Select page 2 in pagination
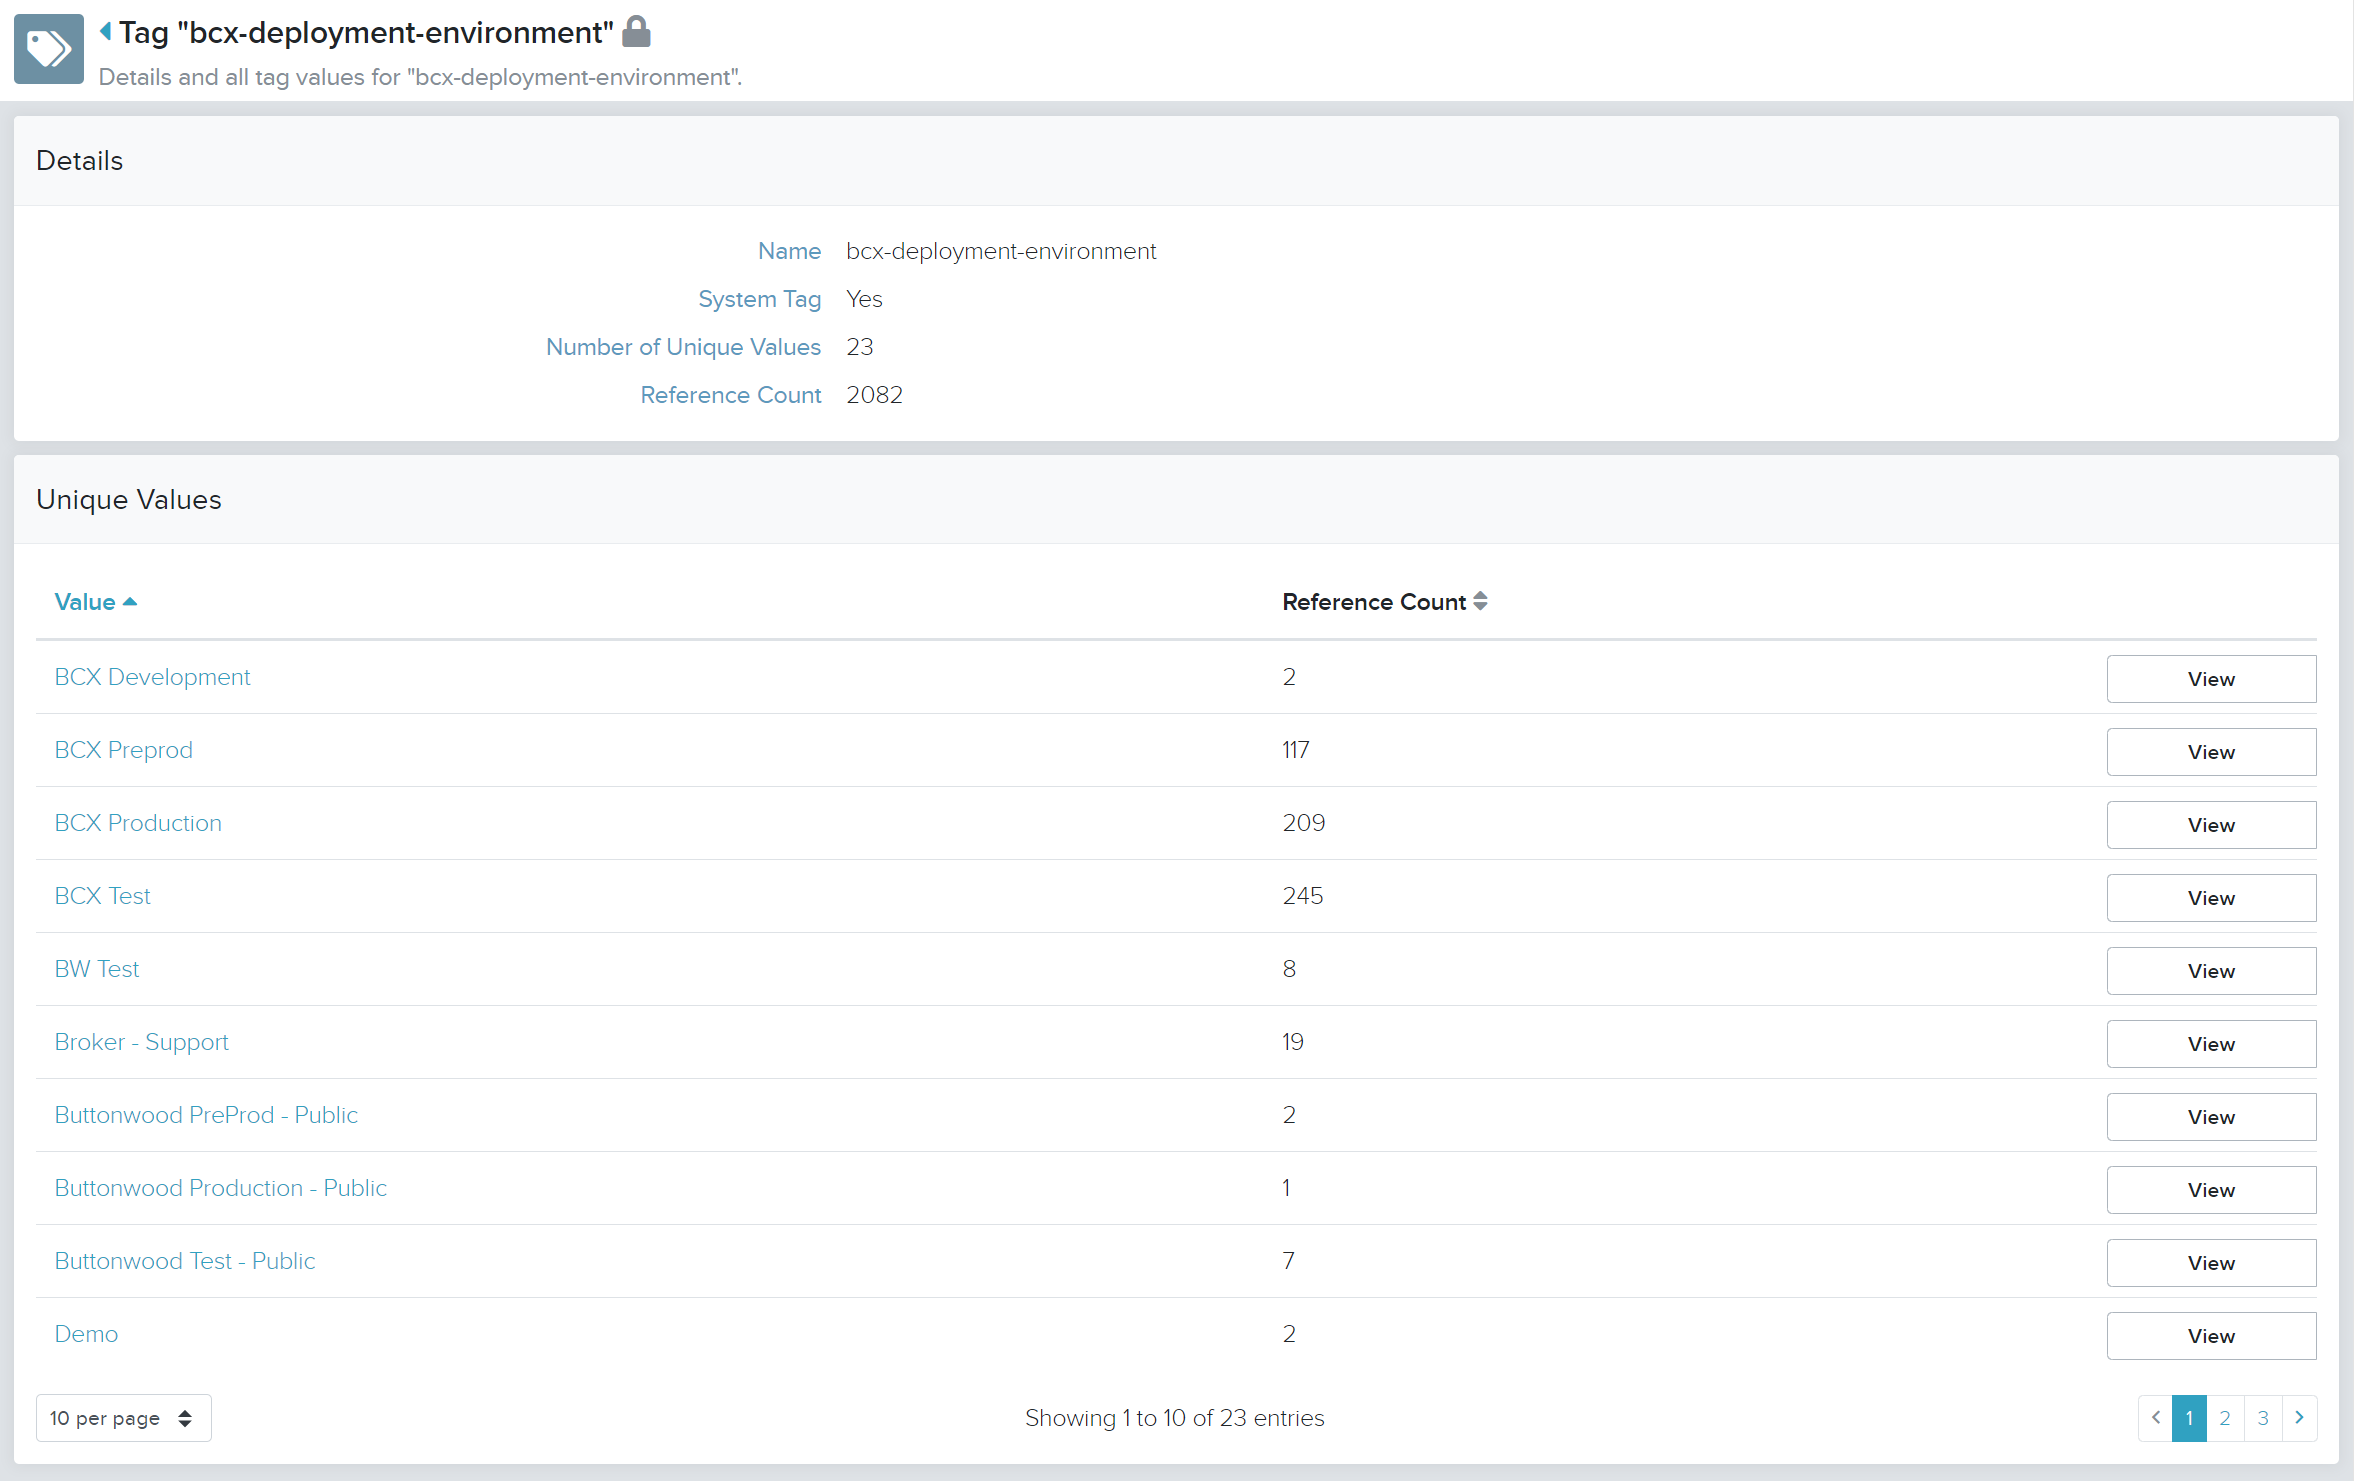Viewport: 2354px width, 1481px height. click(2225, 1418)
